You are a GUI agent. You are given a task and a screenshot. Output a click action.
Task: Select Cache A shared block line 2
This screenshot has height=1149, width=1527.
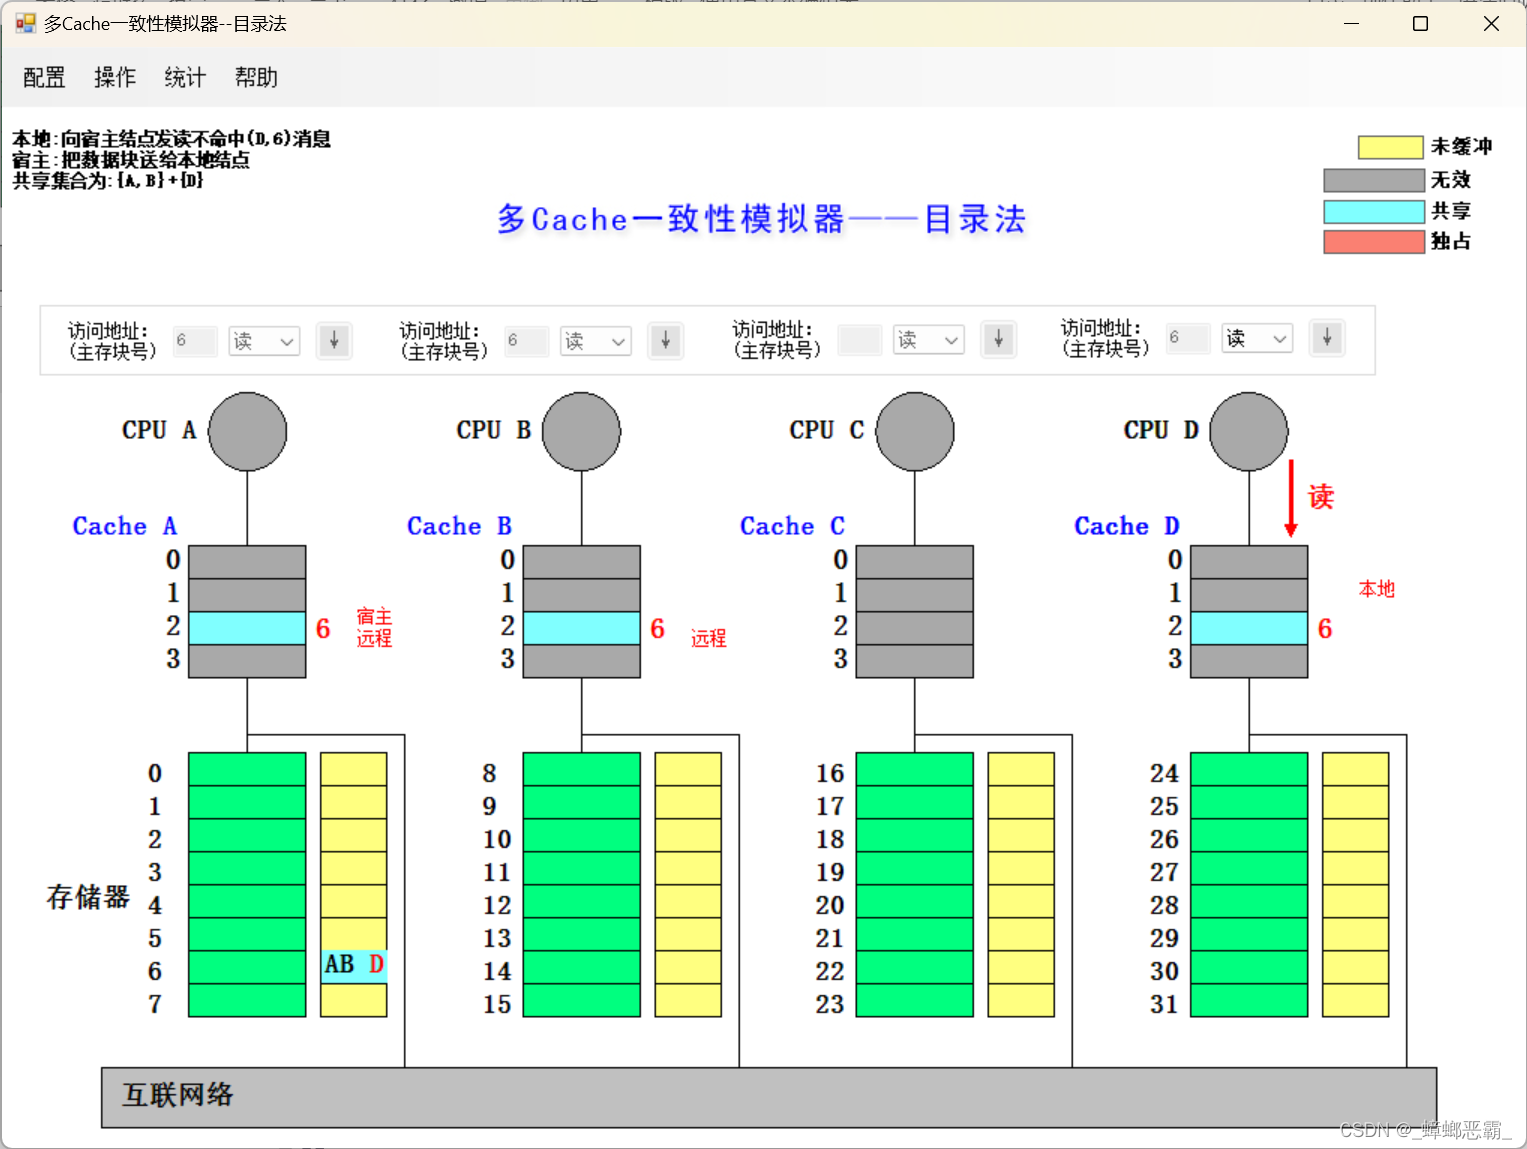(247, 628)
